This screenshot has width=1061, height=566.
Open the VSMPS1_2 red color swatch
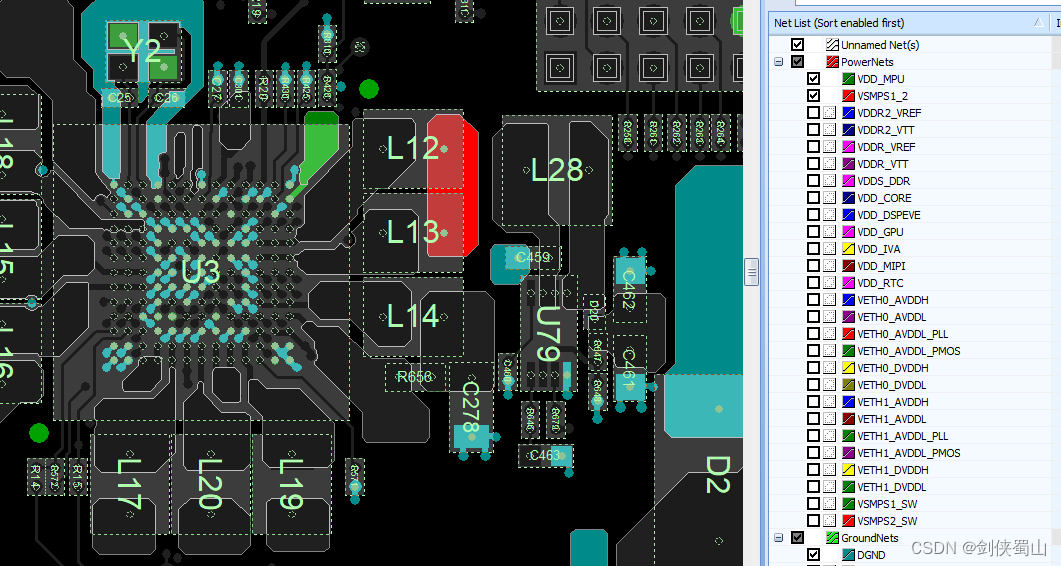pyautogui.click(x=849, y=95)
